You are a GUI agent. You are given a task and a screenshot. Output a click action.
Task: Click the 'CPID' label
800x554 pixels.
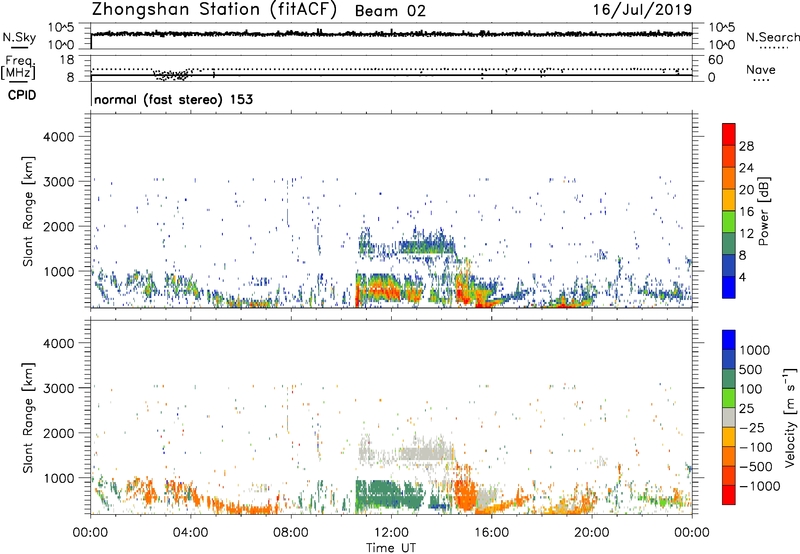click(22, 95)
